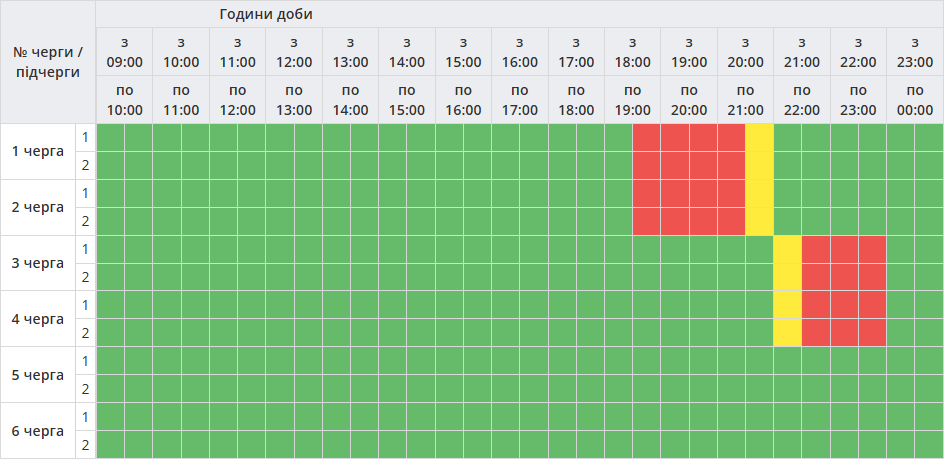Select the '4 черга' row label
944x459 pixels.
point(38,319)
